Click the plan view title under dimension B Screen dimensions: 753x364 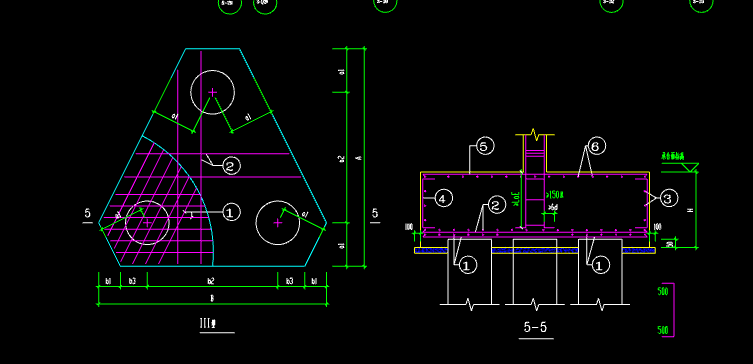coord(208,324)
